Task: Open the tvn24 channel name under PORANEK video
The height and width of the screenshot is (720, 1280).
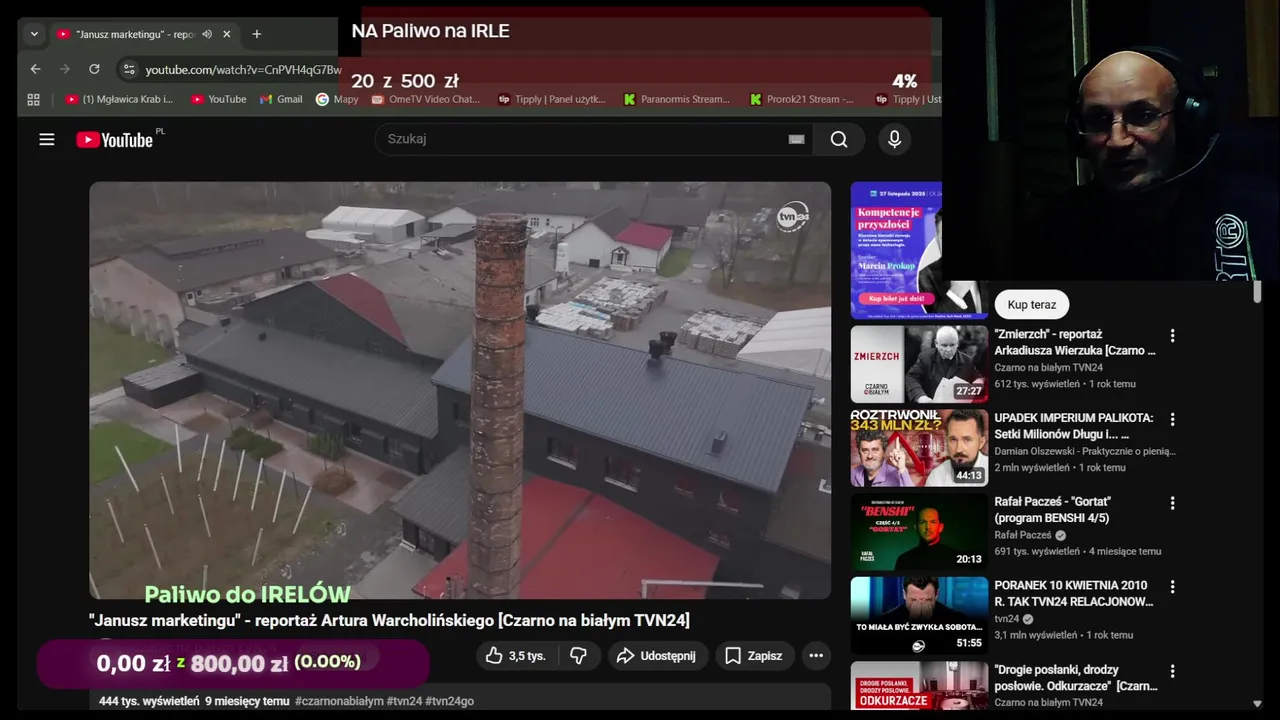Action: (x=1007, y=619)
